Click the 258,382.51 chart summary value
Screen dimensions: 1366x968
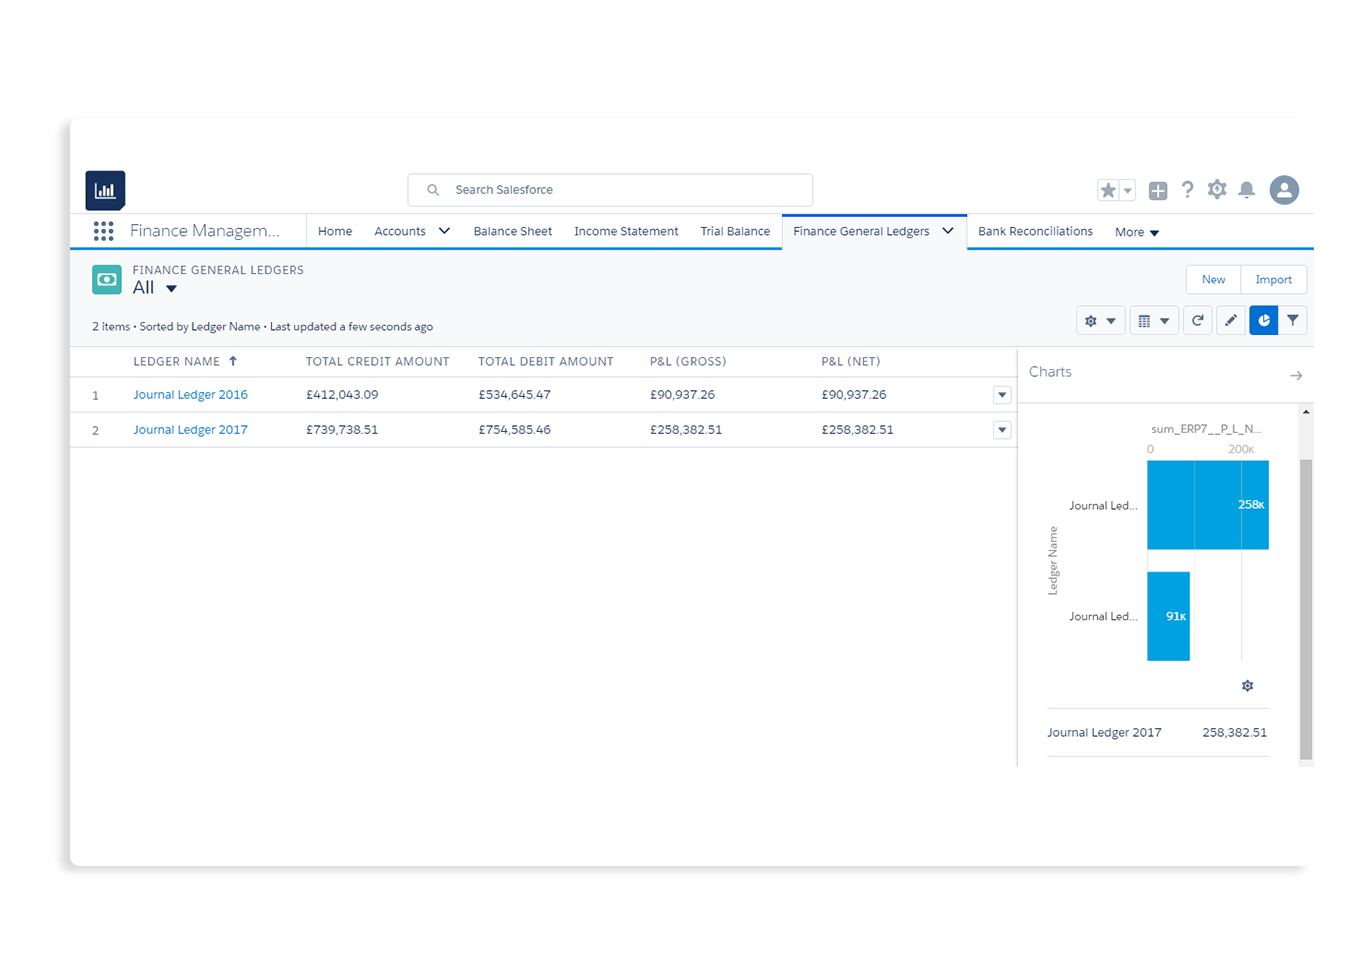pyautogui.click(x=1234, y=733)
